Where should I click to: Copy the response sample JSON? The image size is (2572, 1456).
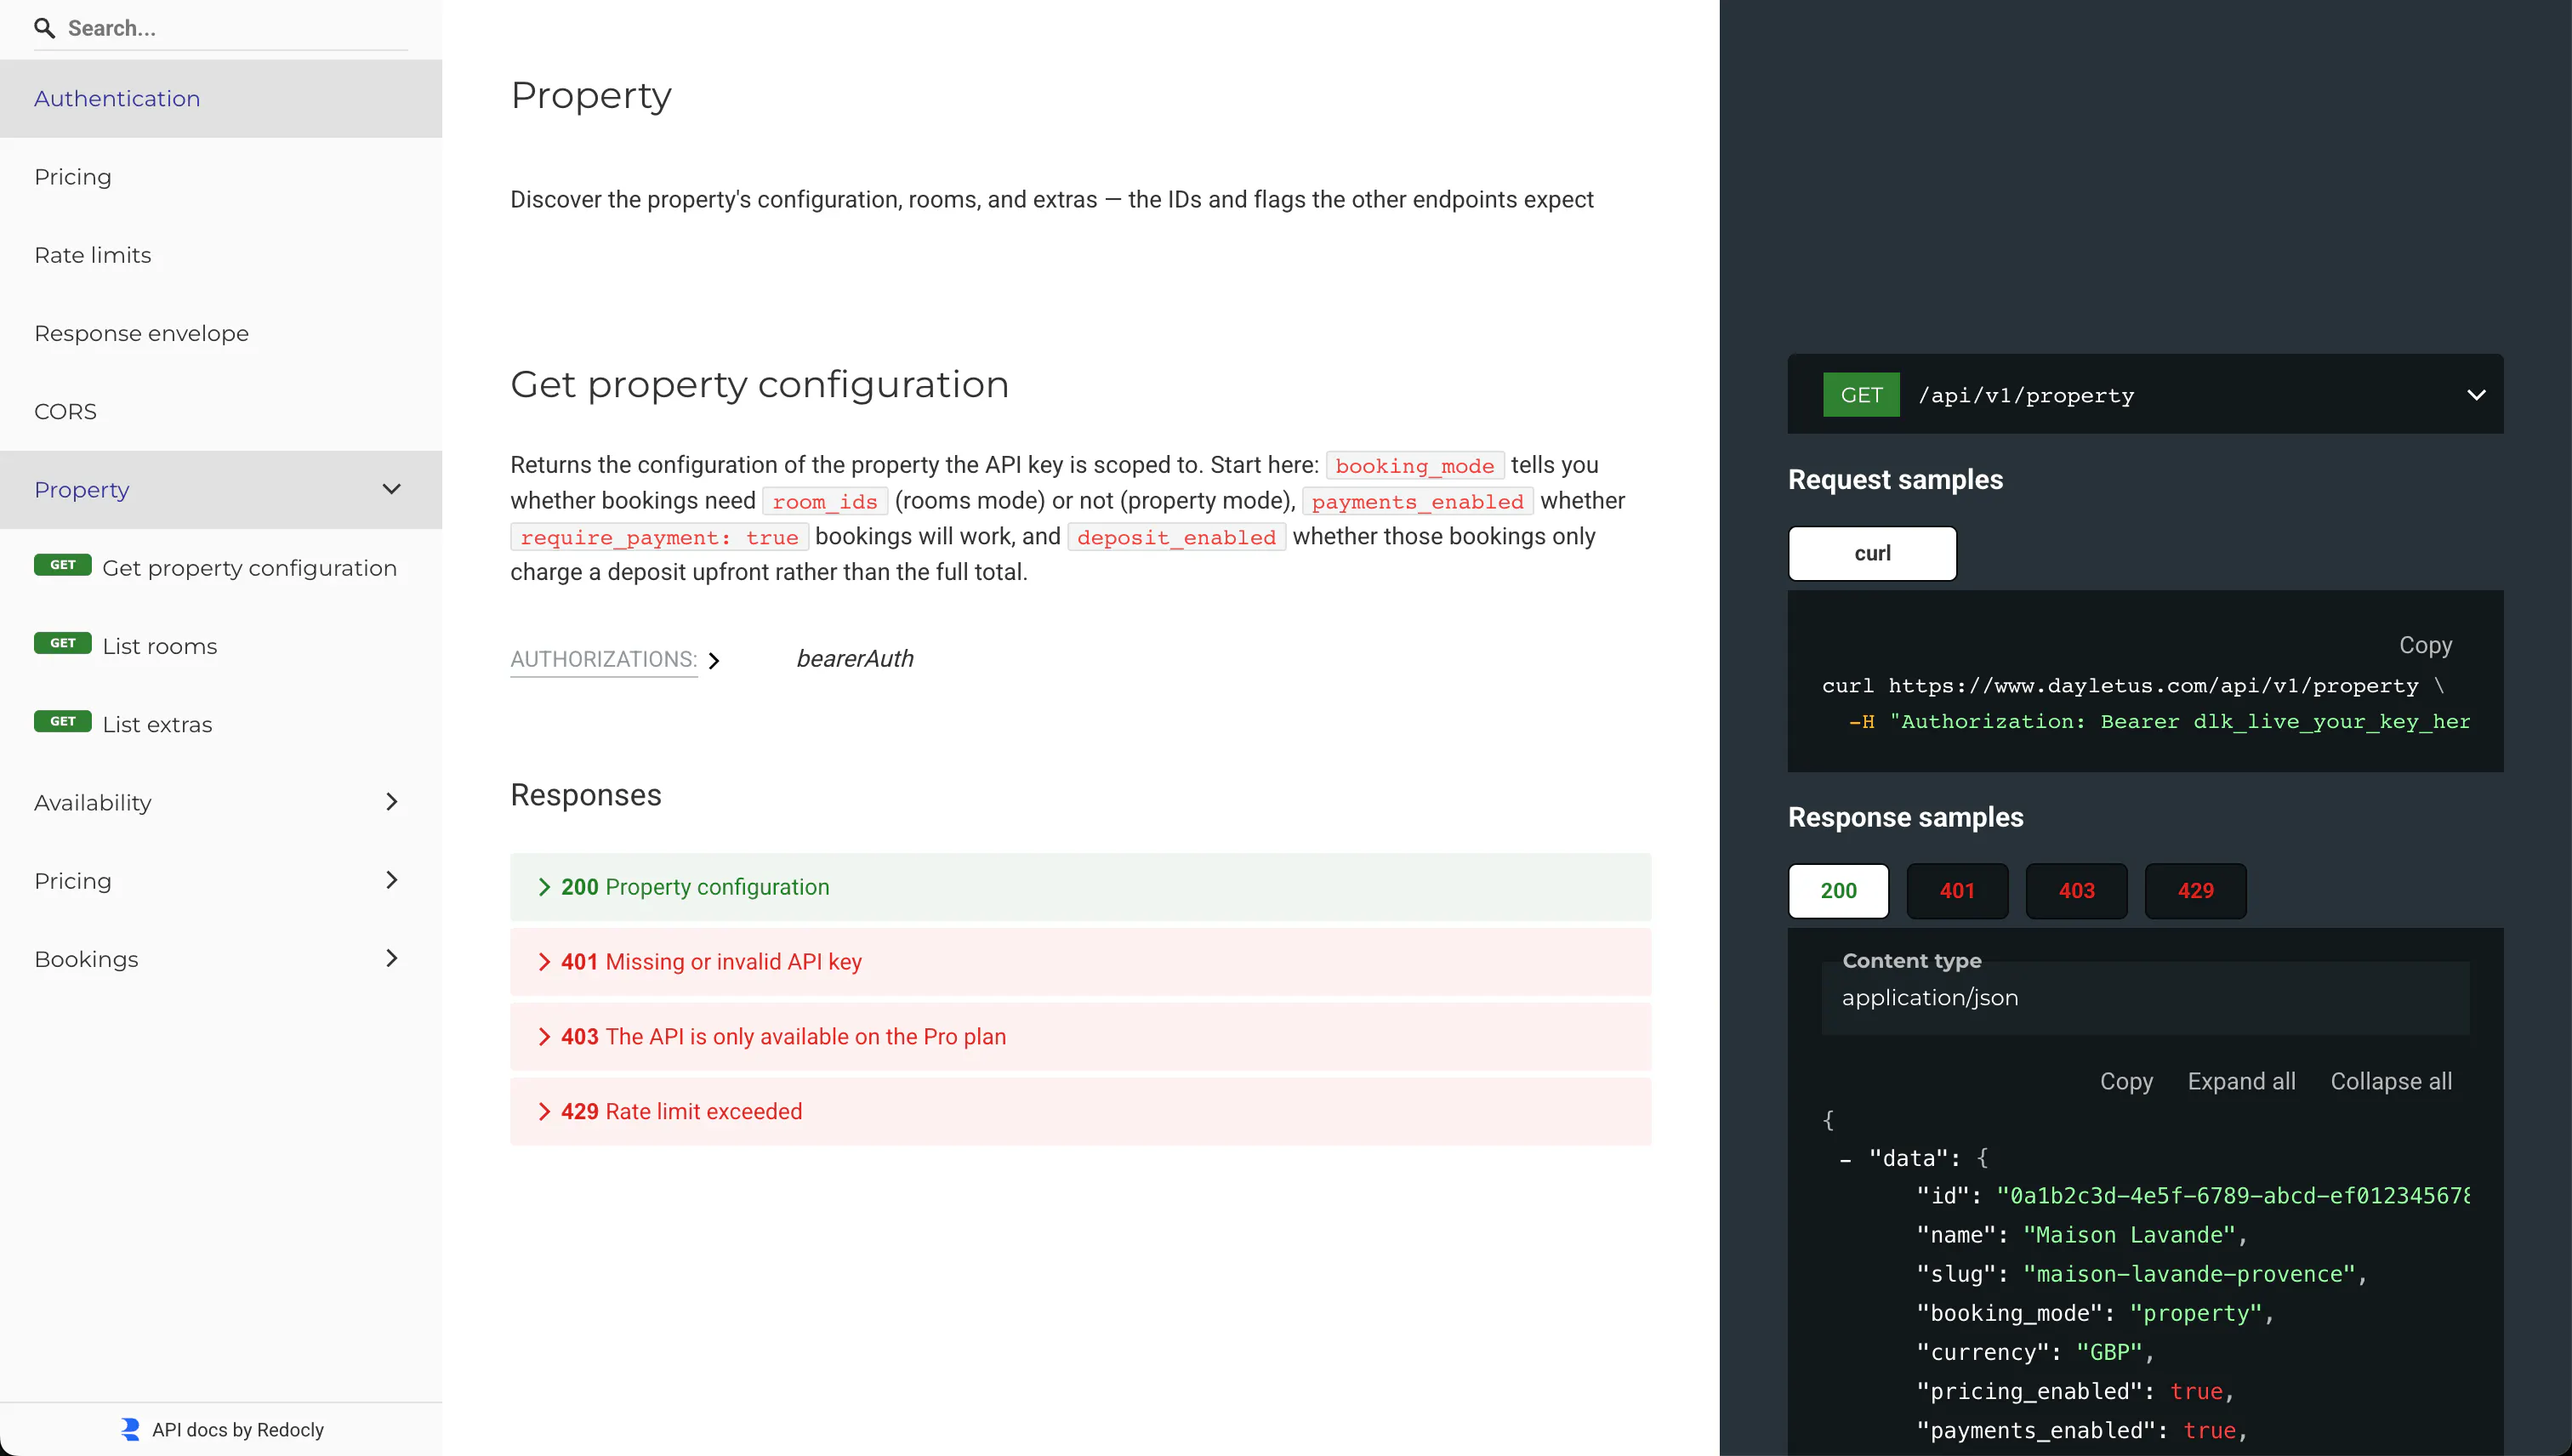point(2126,1081)
